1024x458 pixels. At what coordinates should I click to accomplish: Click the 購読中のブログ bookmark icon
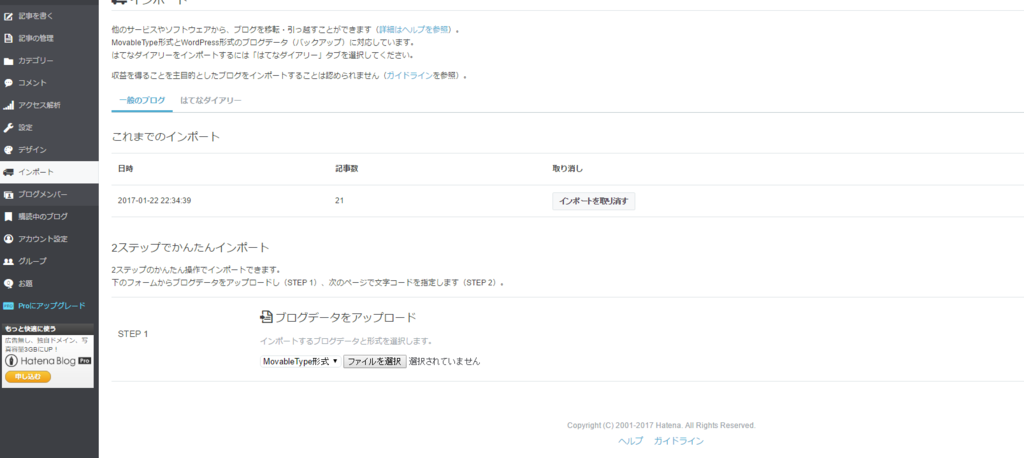point(8,216)
